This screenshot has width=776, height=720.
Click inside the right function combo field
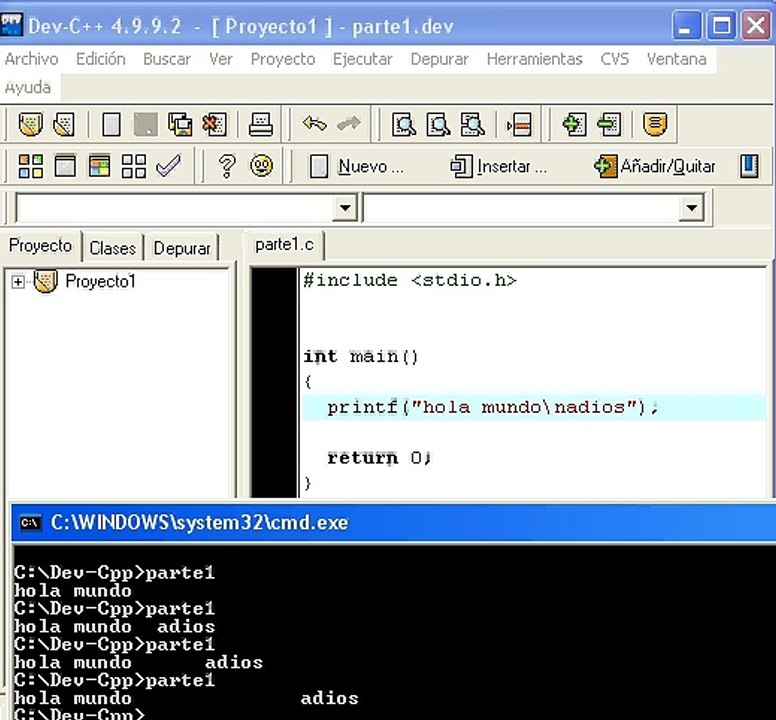pos(522,208)
